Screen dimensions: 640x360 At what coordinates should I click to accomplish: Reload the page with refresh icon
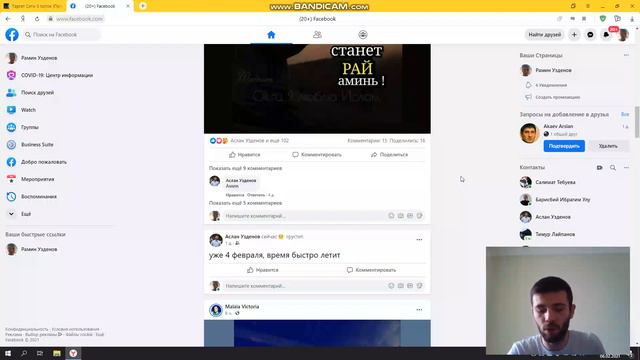(x=37, y=19)
